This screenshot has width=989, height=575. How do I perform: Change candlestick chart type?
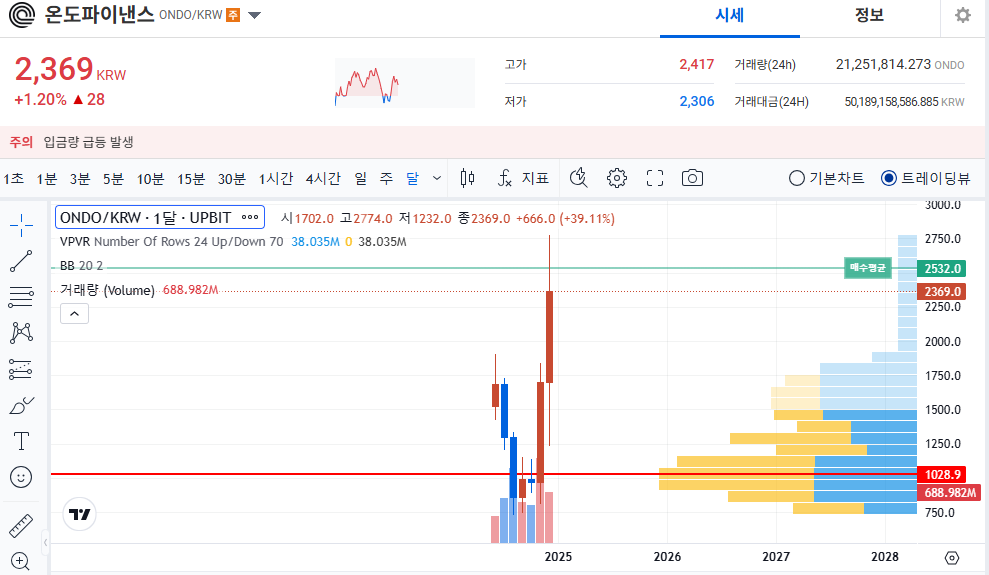coord(467,178)
